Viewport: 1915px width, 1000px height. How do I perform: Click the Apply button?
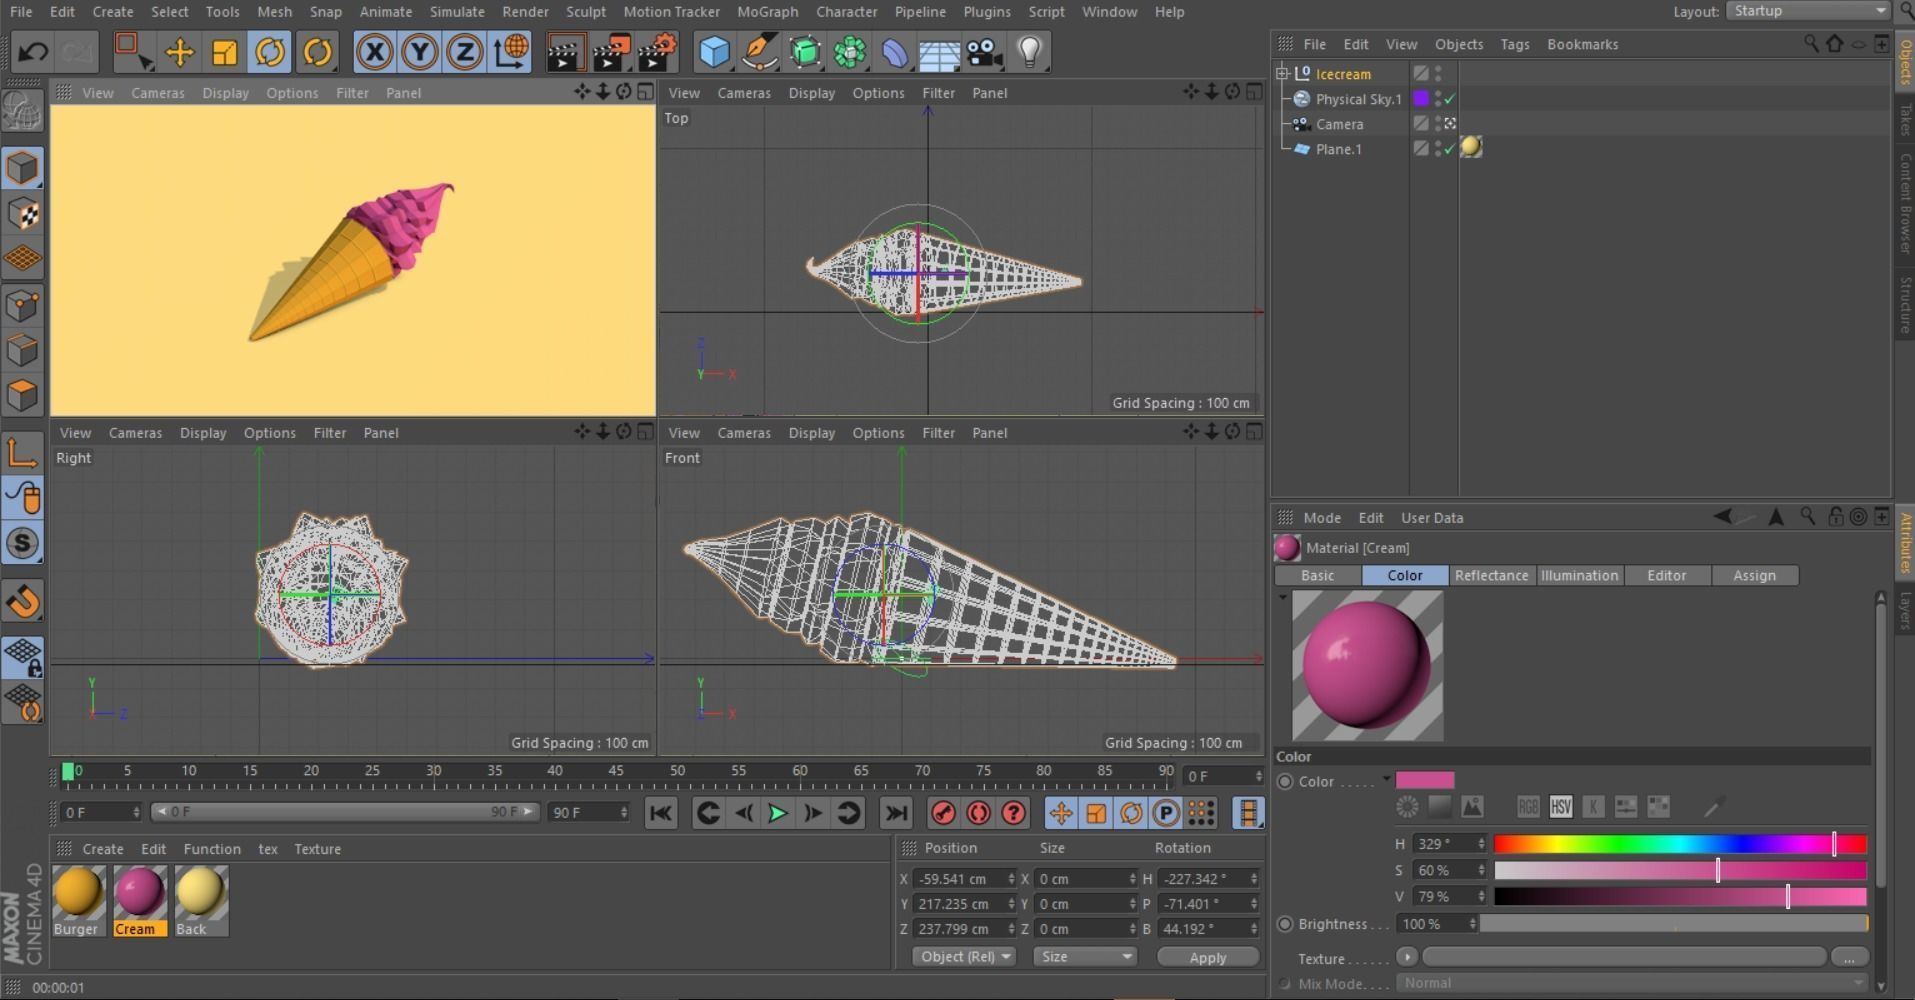tap(1208, 957)
